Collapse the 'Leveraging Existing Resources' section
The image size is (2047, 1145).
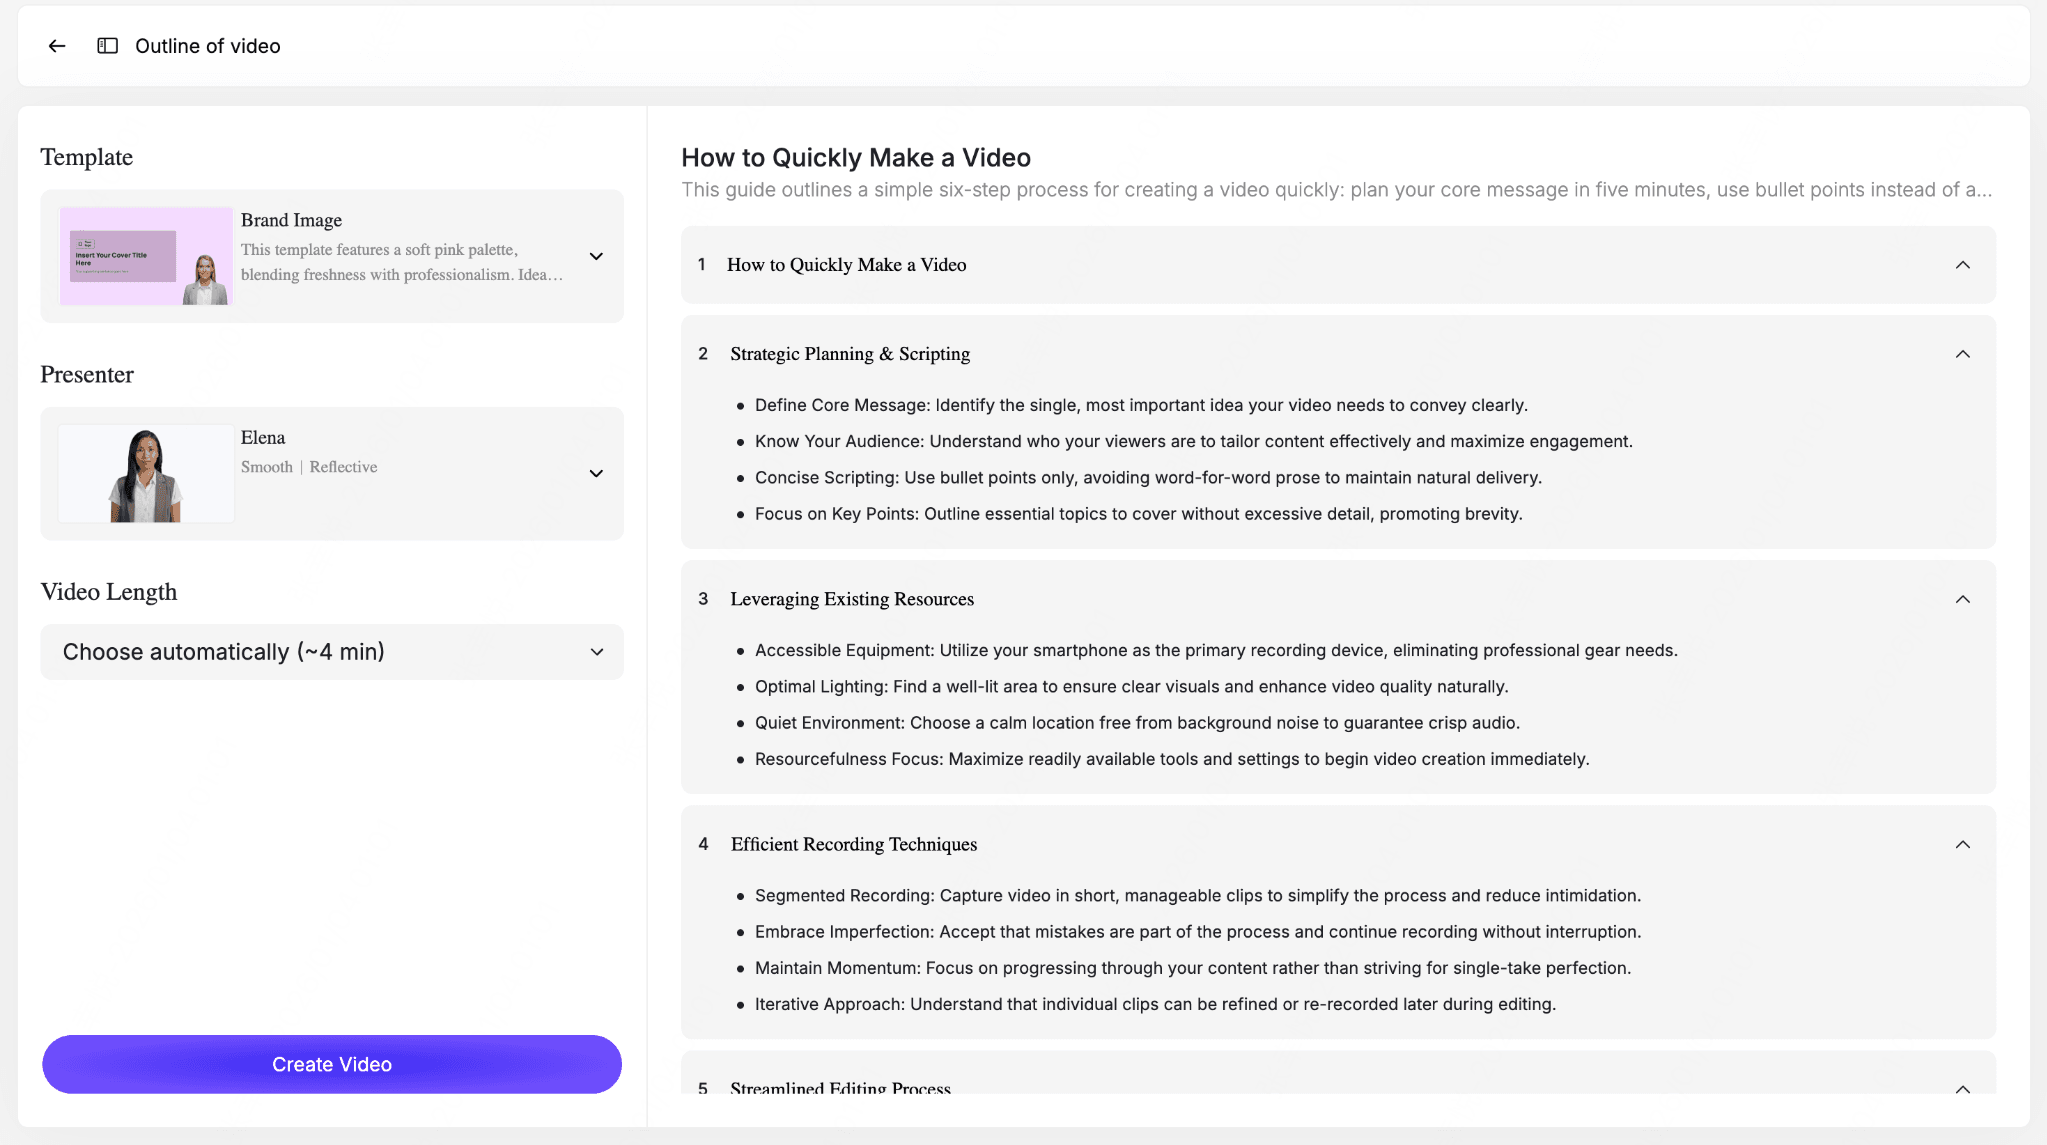pyautogui.click(x=1962, y=598)
